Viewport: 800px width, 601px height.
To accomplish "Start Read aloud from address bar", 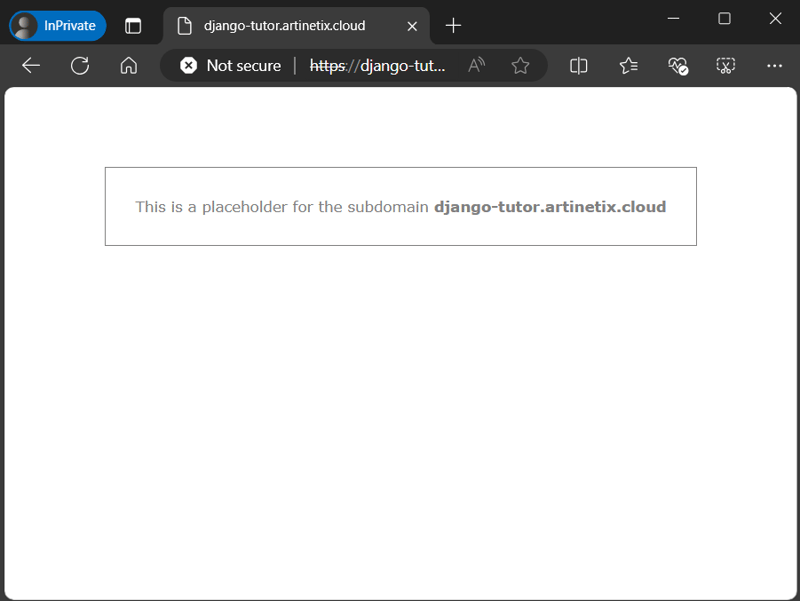I will click(477, 65).
